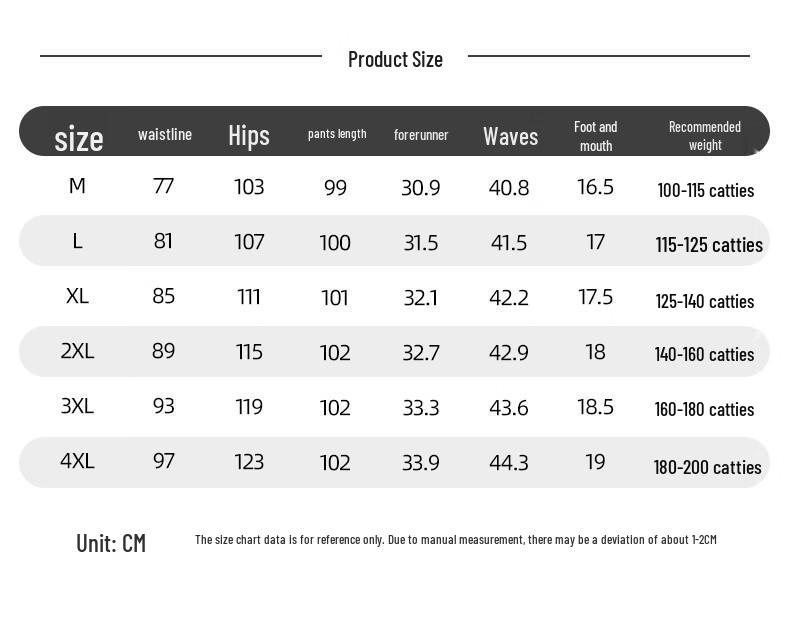This screenshot has height=623, width=790.
Task: Click the Unit: CM label
Action: [111, 543]
